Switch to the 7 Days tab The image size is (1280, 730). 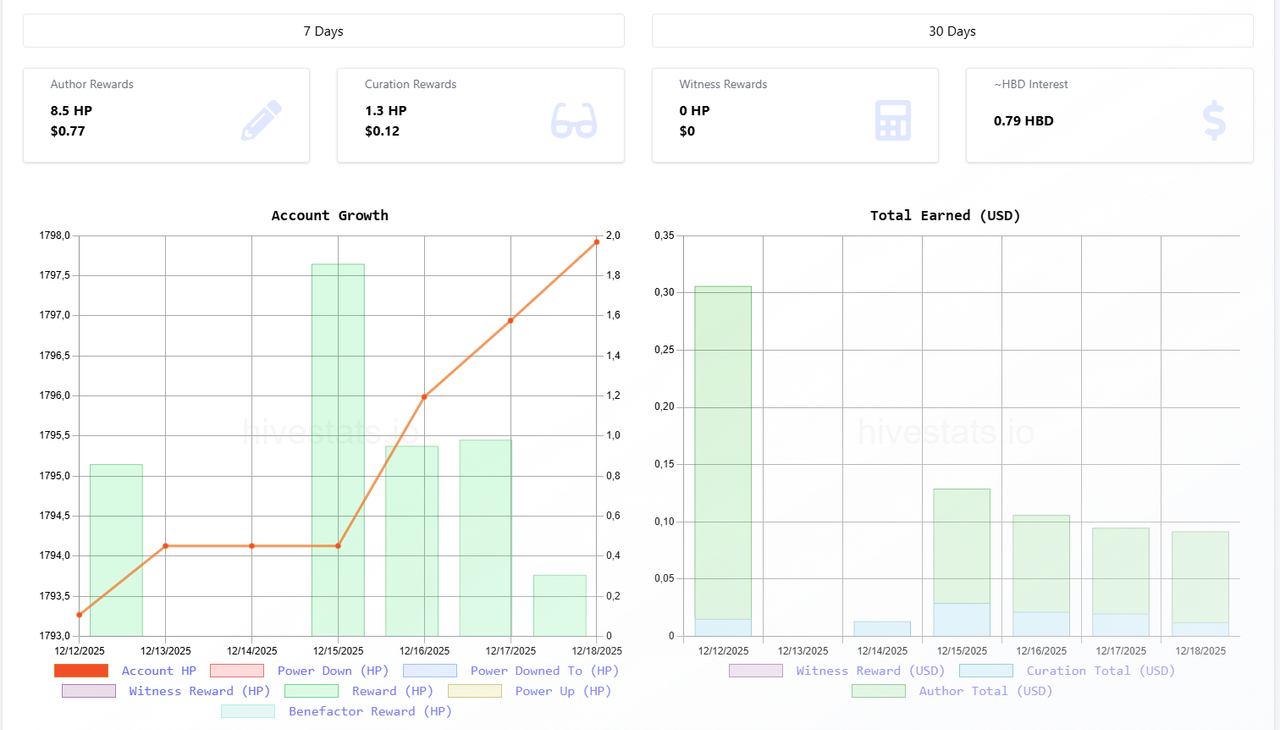coord(323,31)
